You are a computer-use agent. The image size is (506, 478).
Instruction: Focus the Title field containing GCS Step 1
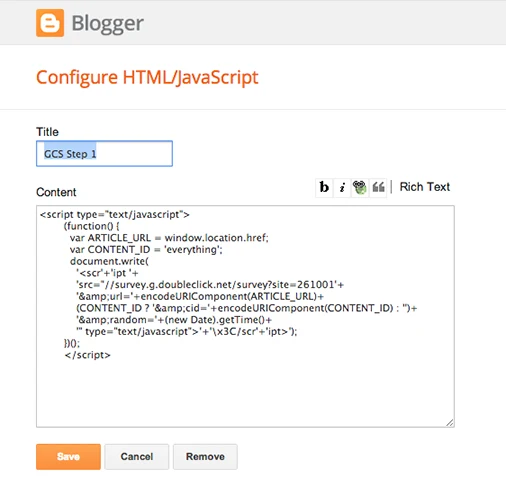click(104, 154)
